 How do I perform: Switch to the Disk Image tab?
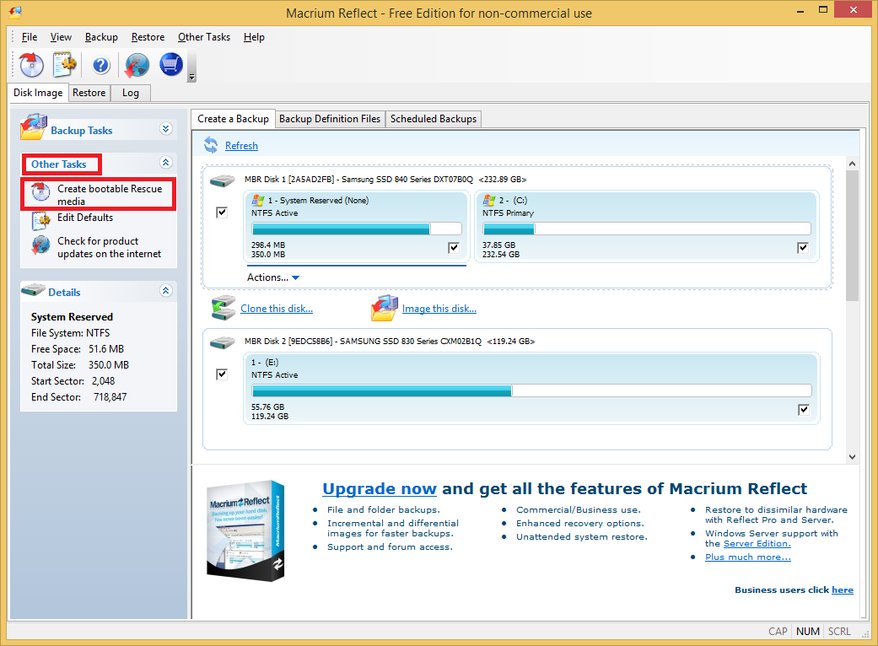pos(38,92)
